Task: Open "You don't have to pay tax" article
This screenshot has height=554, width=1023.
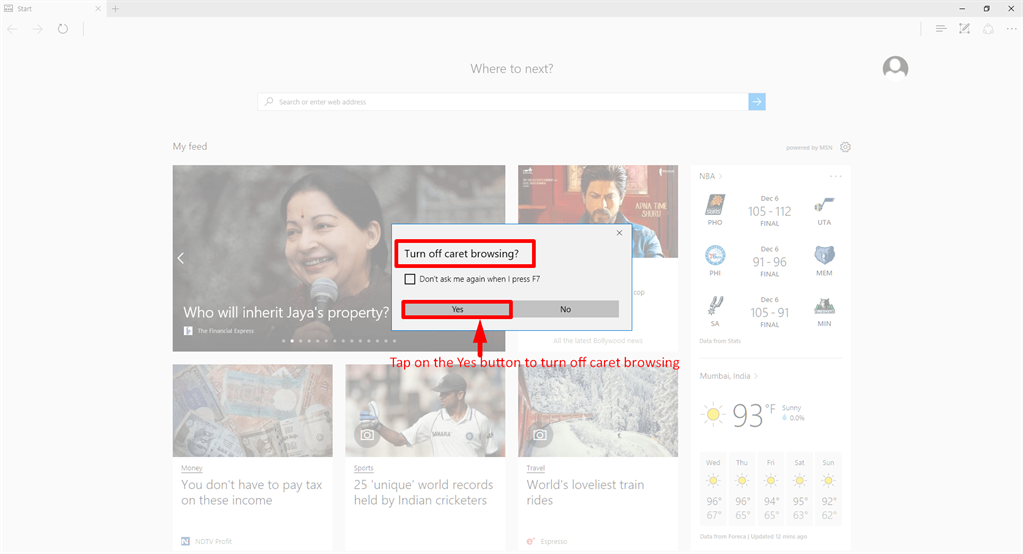Action: pos(252,493)
